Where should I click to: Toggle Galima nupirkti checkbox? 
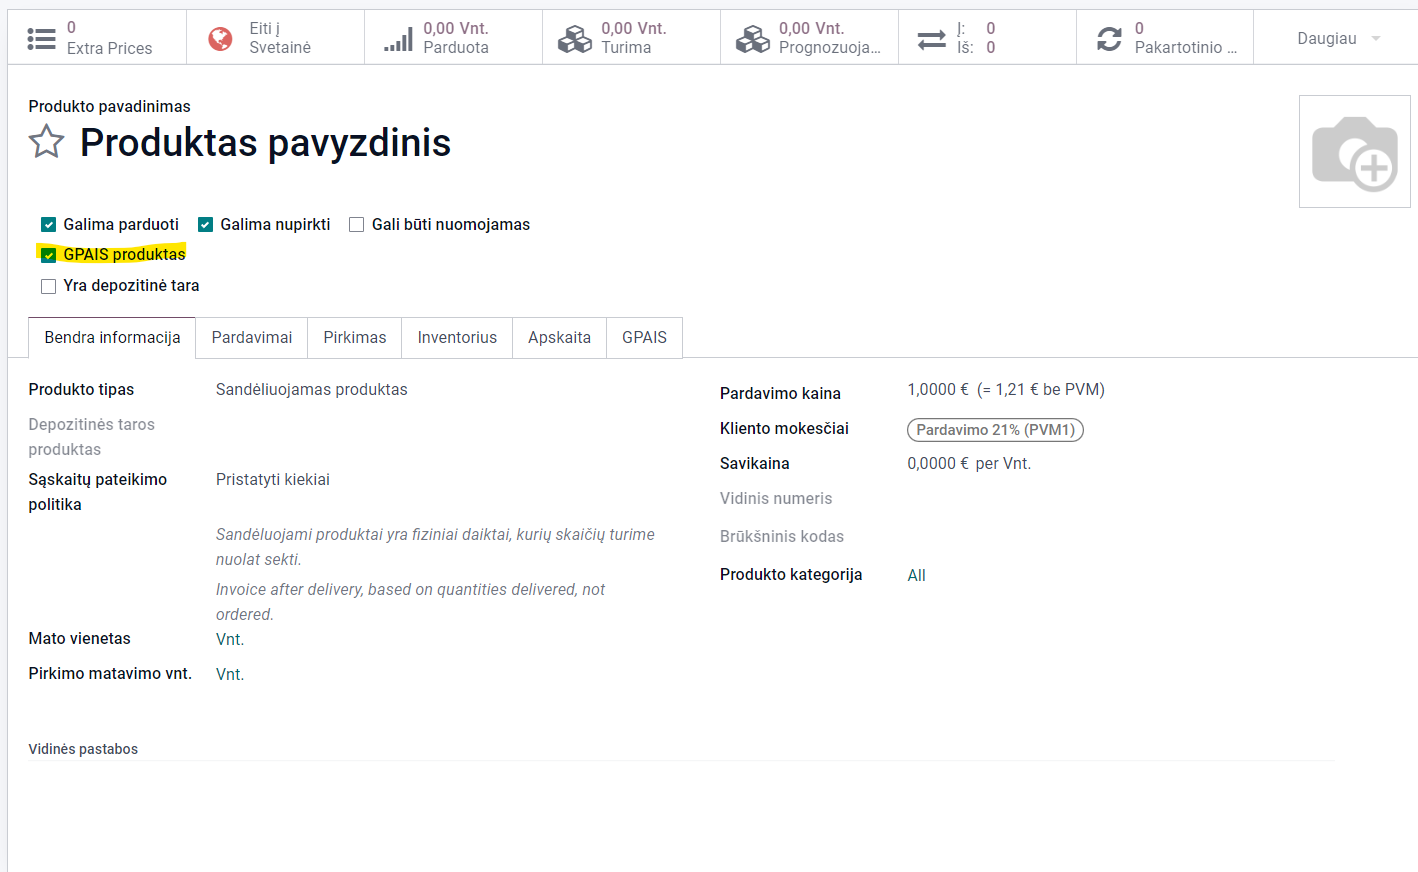205,225
